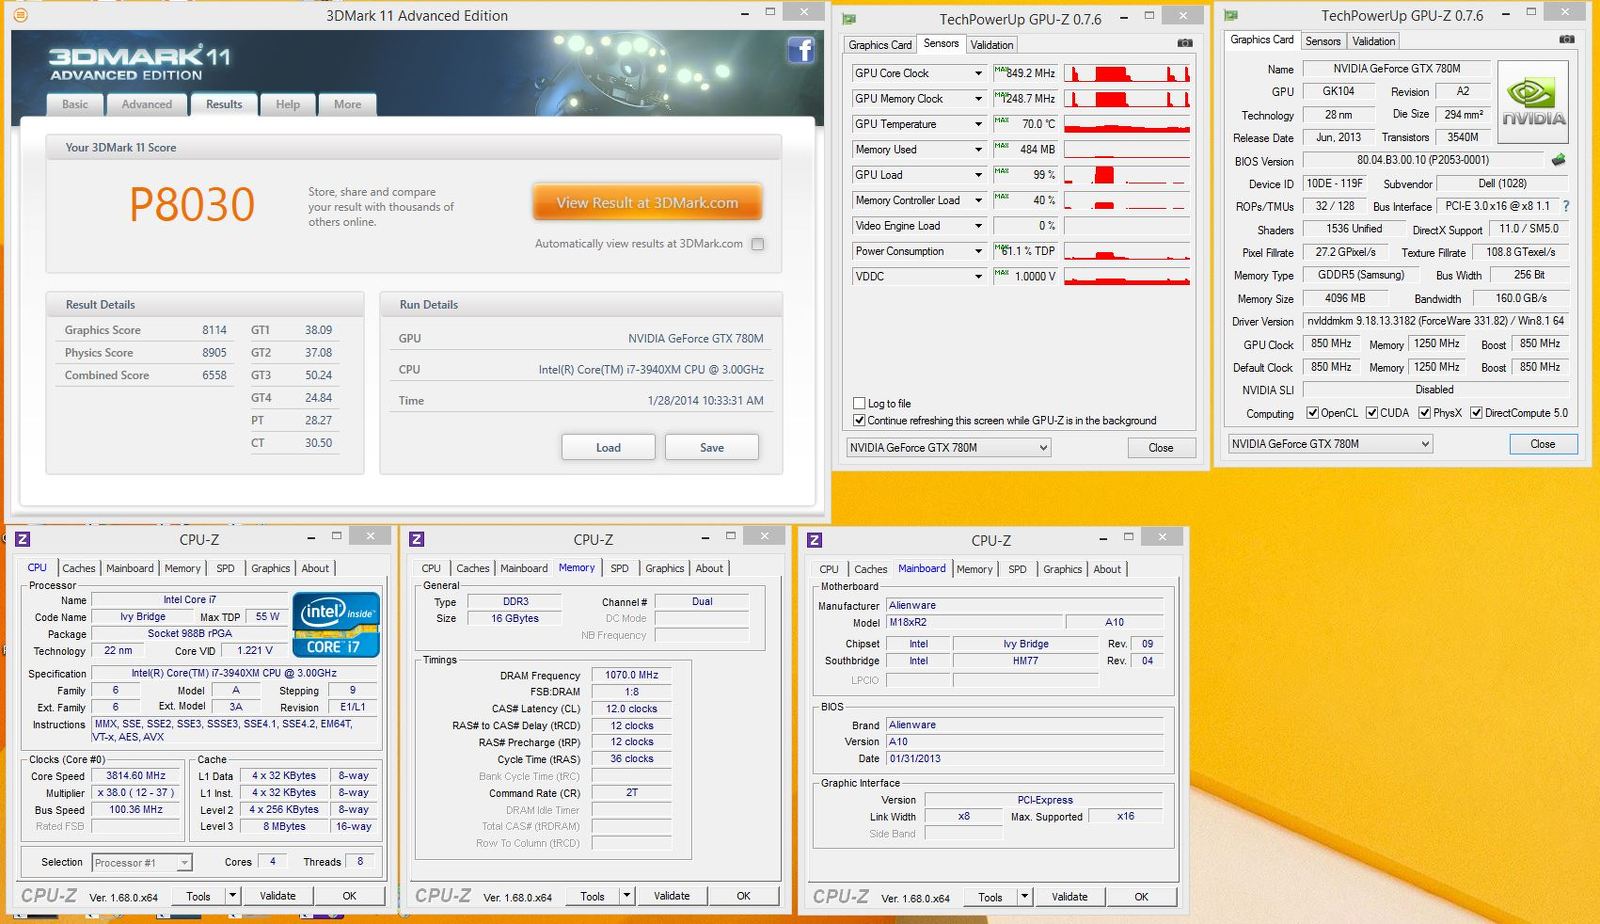Uncheck Continue refreshing while GPU-Z in background
Screen dimensions: 1600x924
coord(859,420)
